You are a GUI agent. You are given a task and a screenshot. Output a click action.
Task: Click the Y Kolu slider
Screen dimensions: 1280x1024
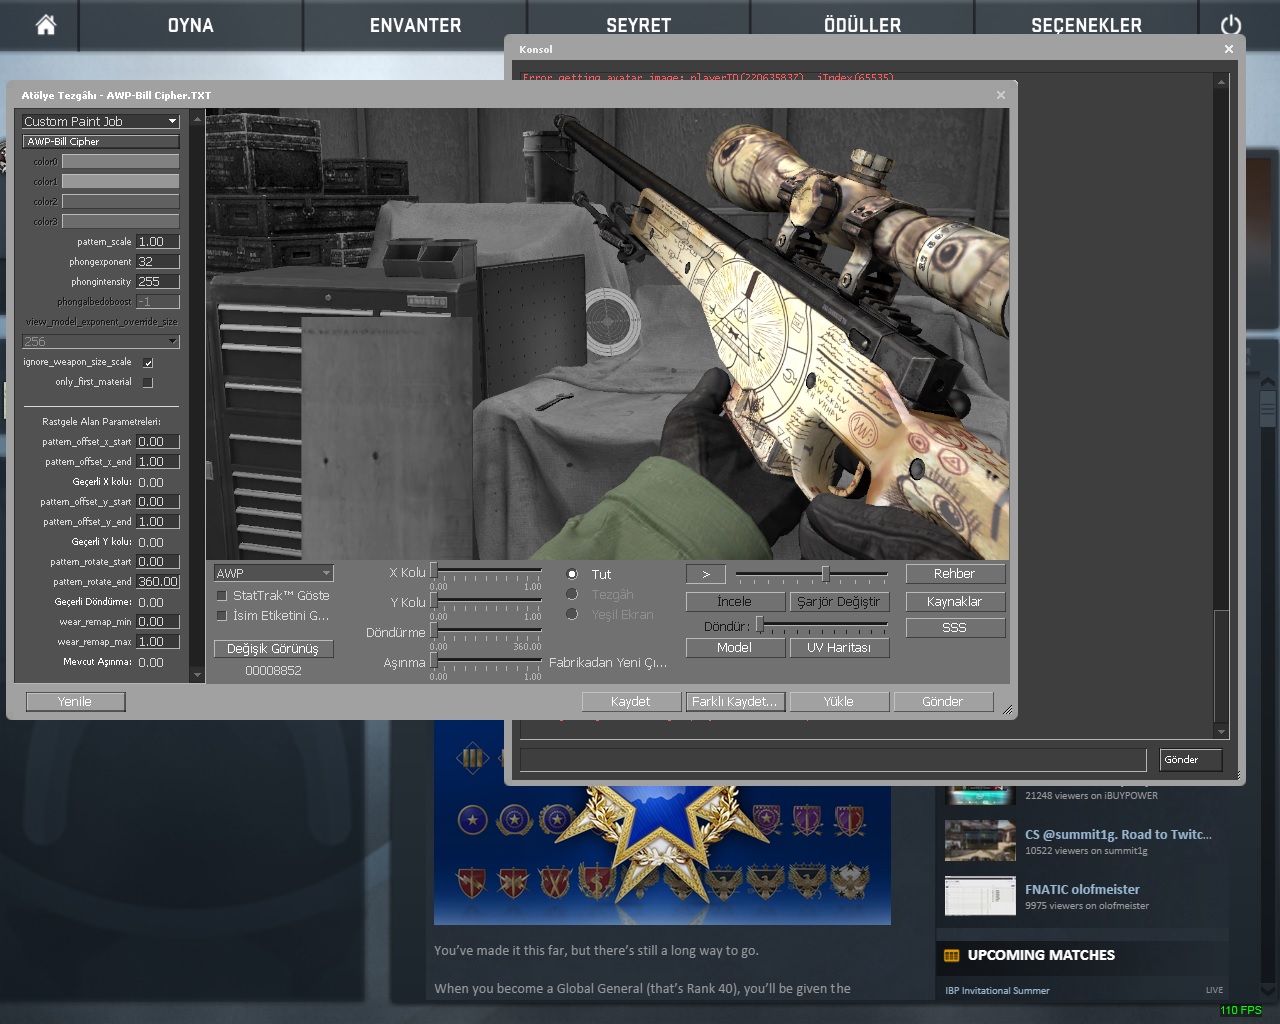486,601
